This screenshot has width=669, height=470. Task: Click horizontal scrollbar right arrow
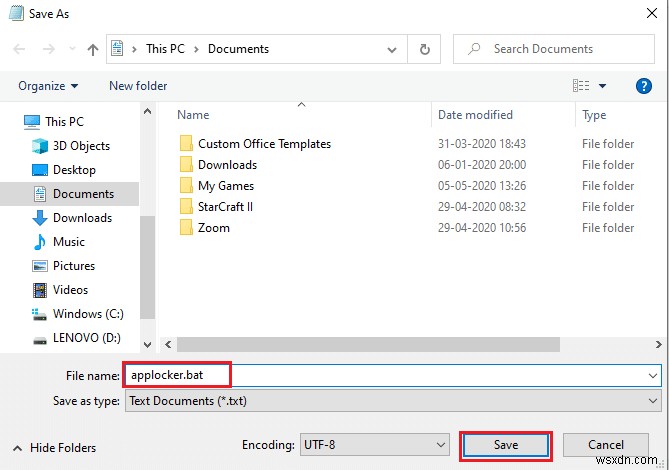(658, 345)
